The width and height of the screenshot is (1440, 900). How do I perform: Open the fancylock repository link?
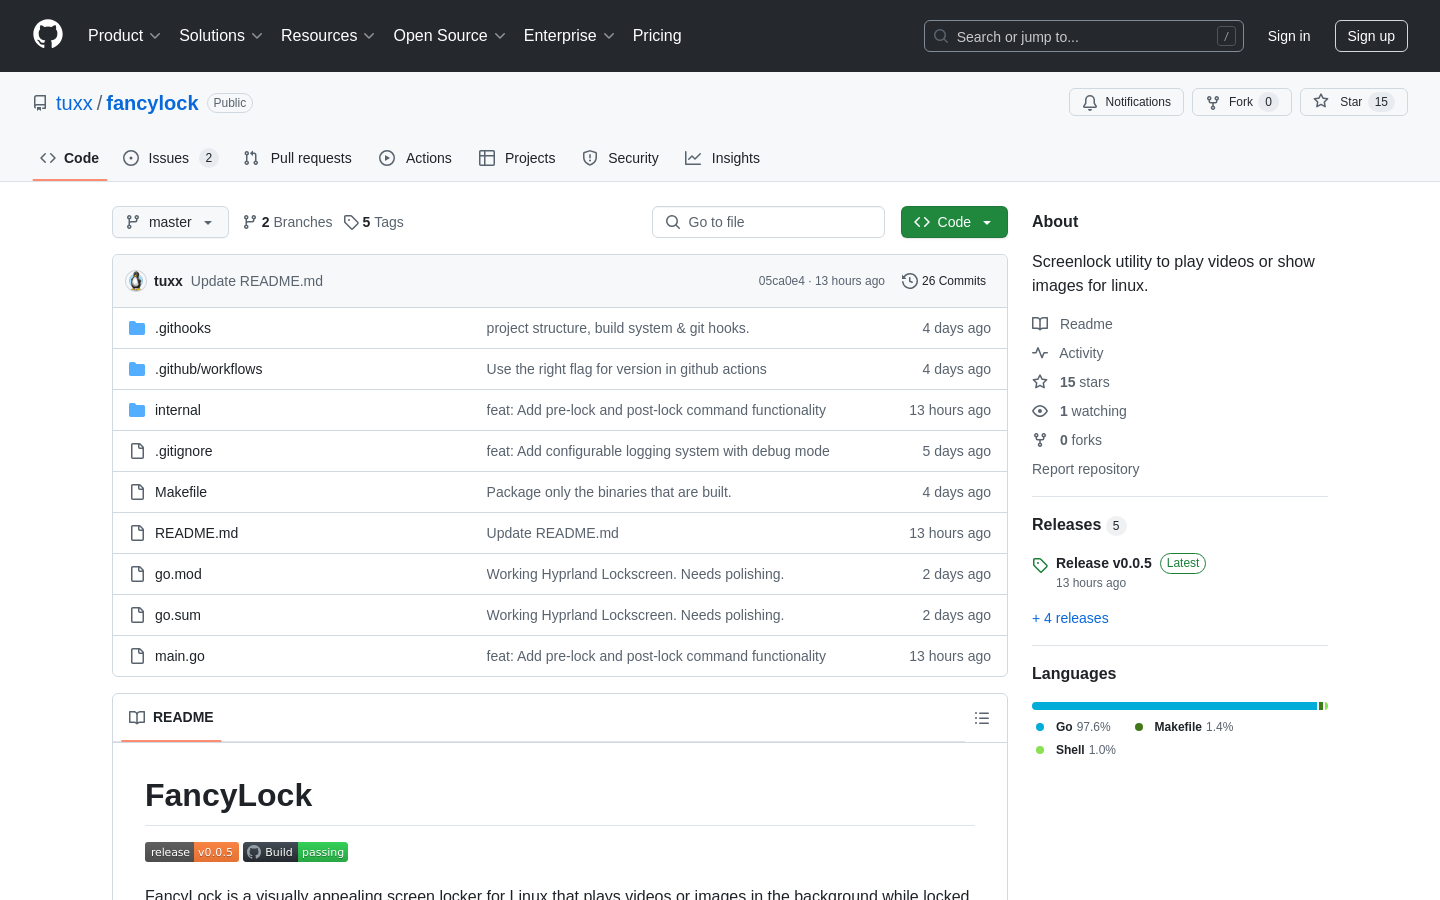click(152, 103)
